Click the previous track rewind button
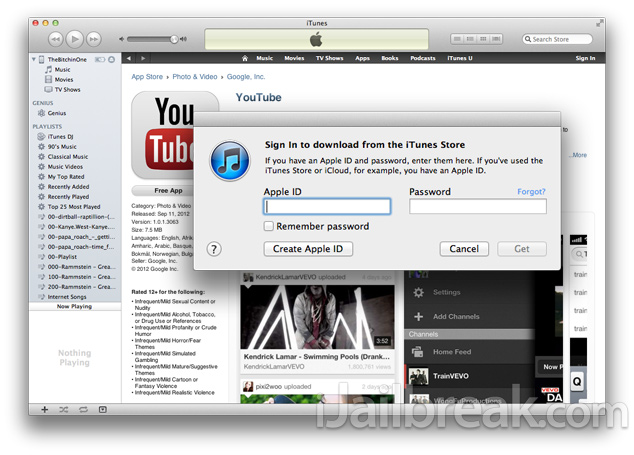The image size is (634, 455). (55, 39)
